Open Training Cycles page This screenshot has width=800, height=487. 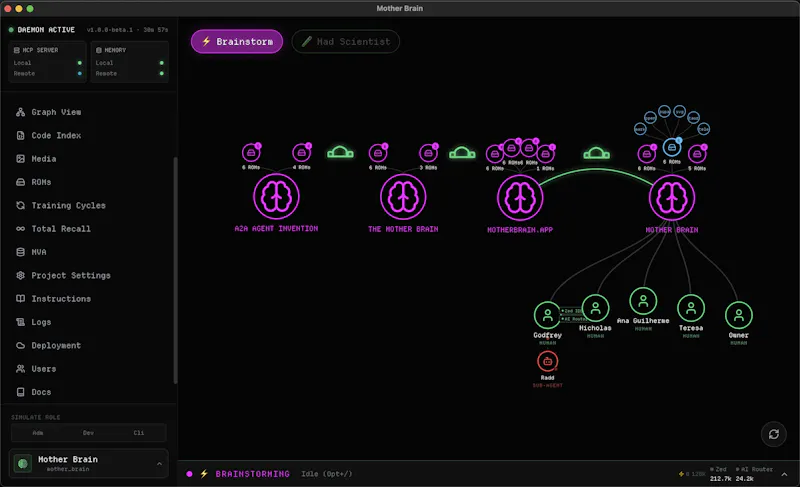click(61, 206)
